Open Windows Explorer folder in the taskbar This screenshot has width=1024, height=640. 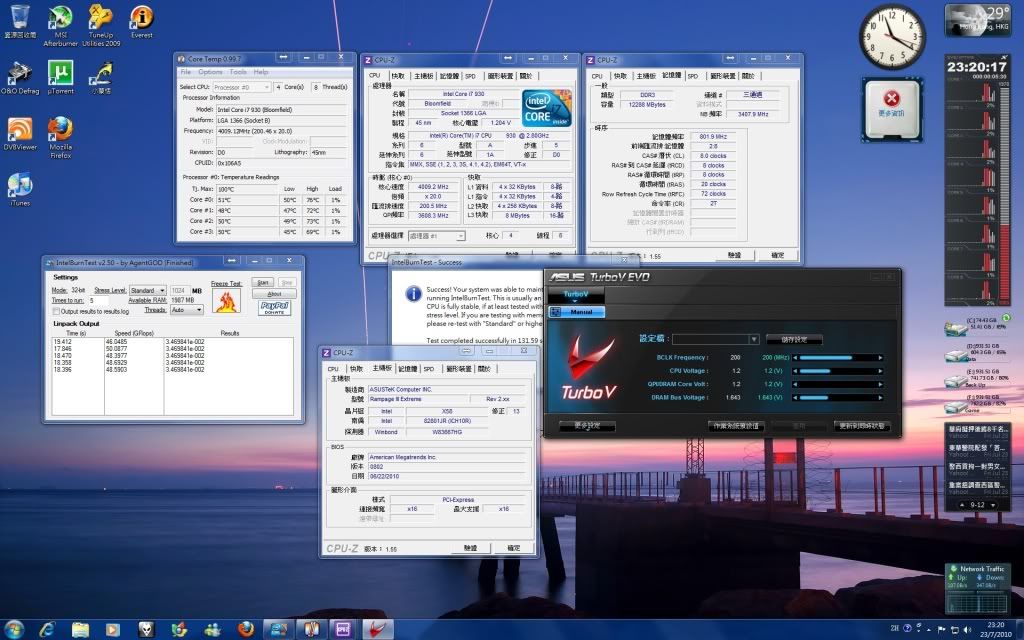[80, 630]
